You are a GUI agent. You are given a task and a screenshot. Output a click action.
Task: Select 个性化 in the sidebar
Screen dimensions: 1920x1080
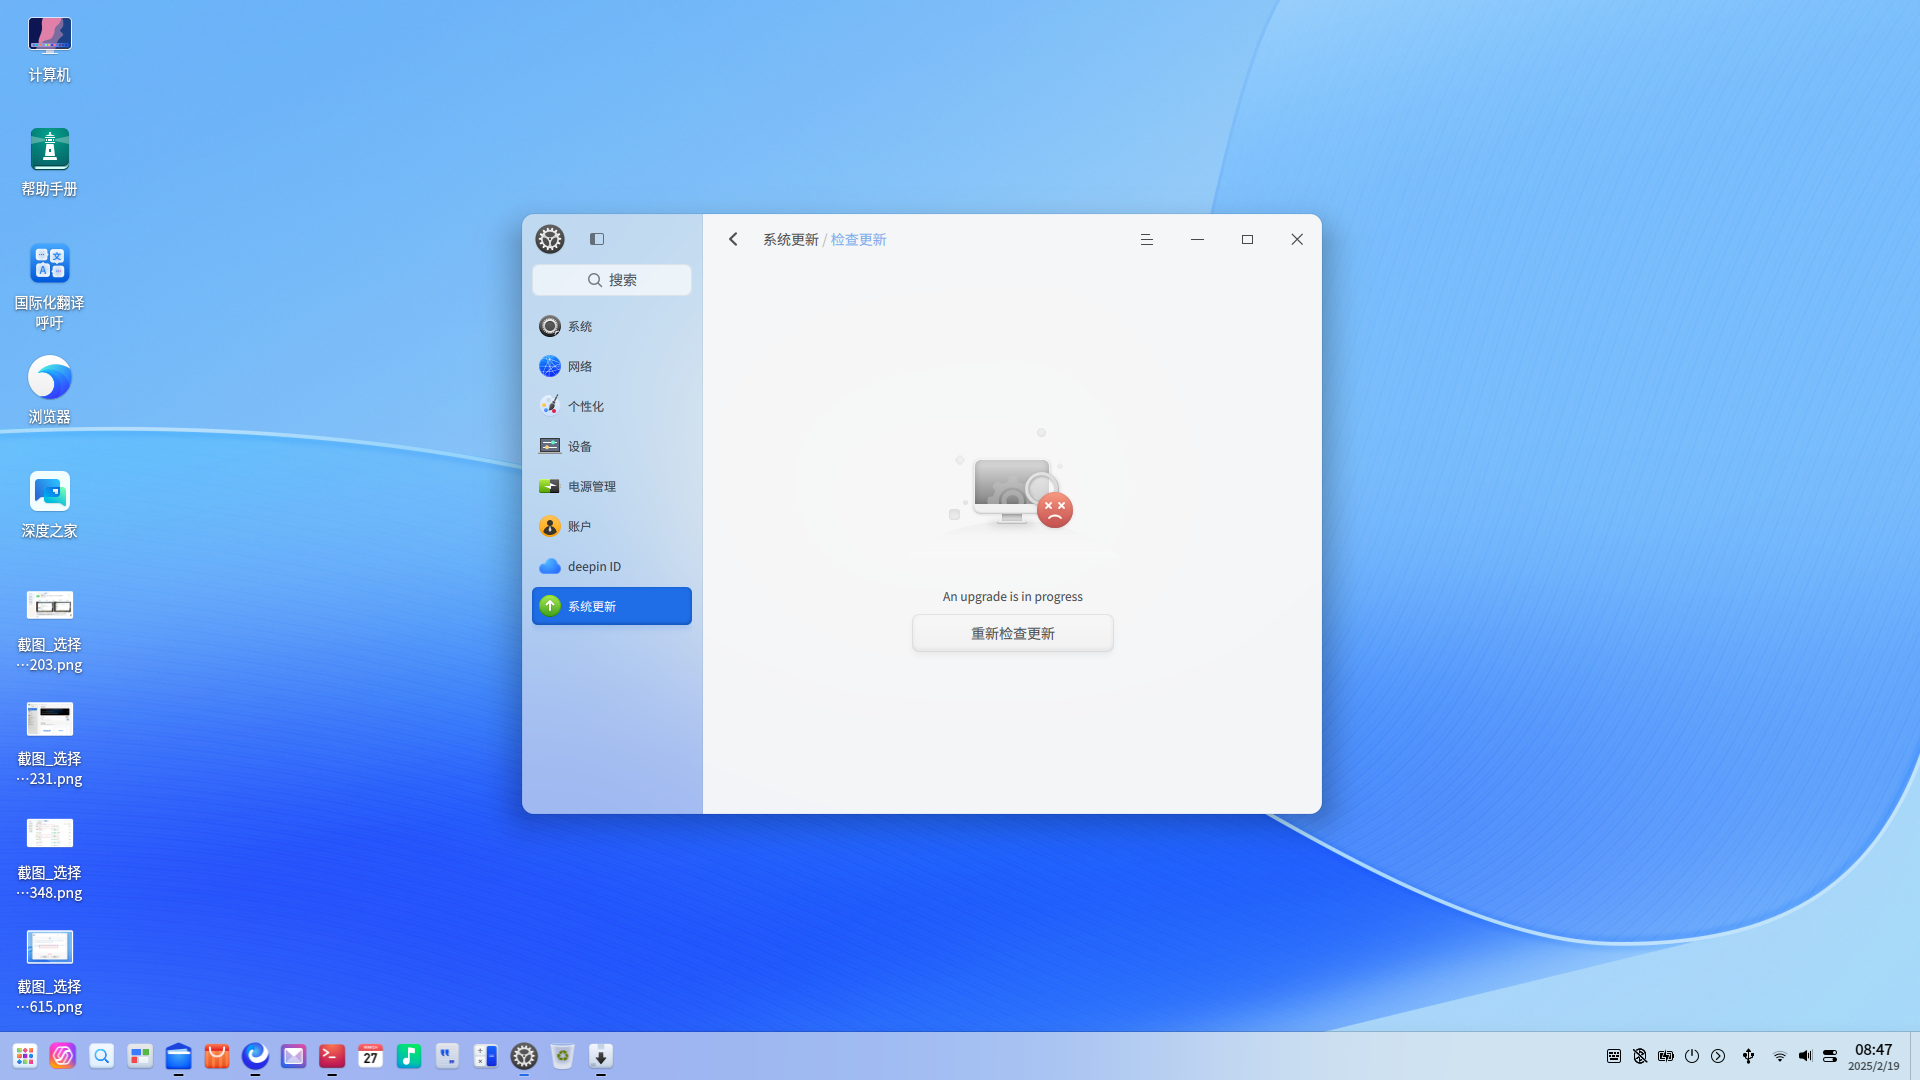612,406
